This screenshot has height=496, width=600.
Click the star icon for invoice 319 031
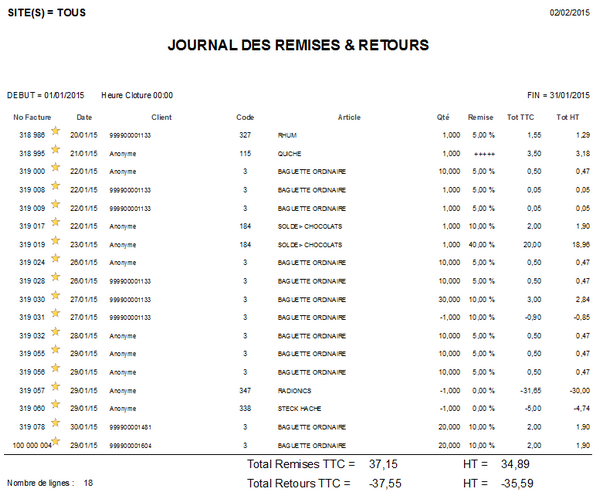[x=56, y=316]
